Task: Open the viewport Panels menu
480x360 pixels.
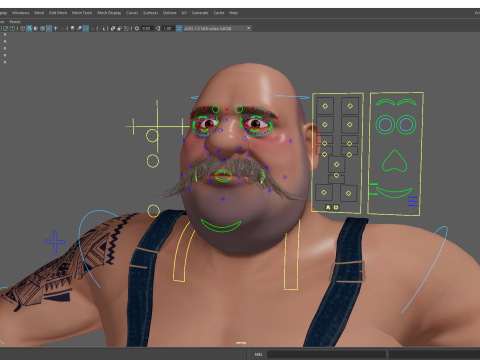Action: (15, 22)
